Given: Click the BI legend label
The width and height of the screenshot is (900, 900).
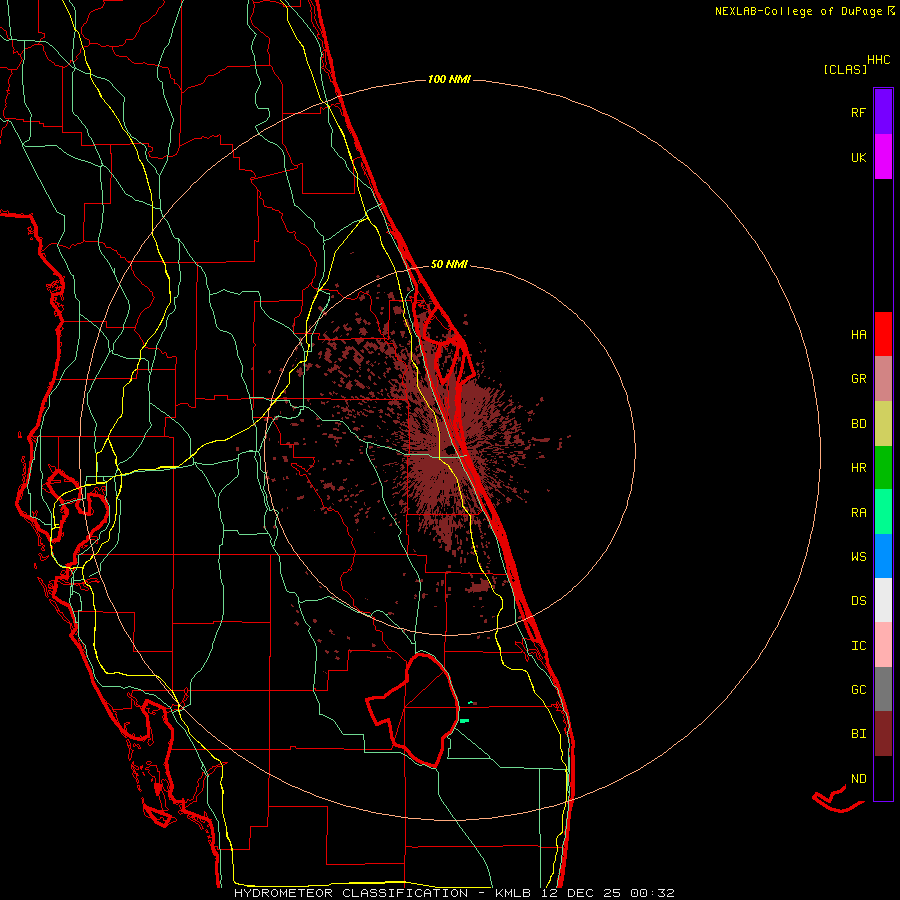Looking at the screenshot, I should click(858, 734).
